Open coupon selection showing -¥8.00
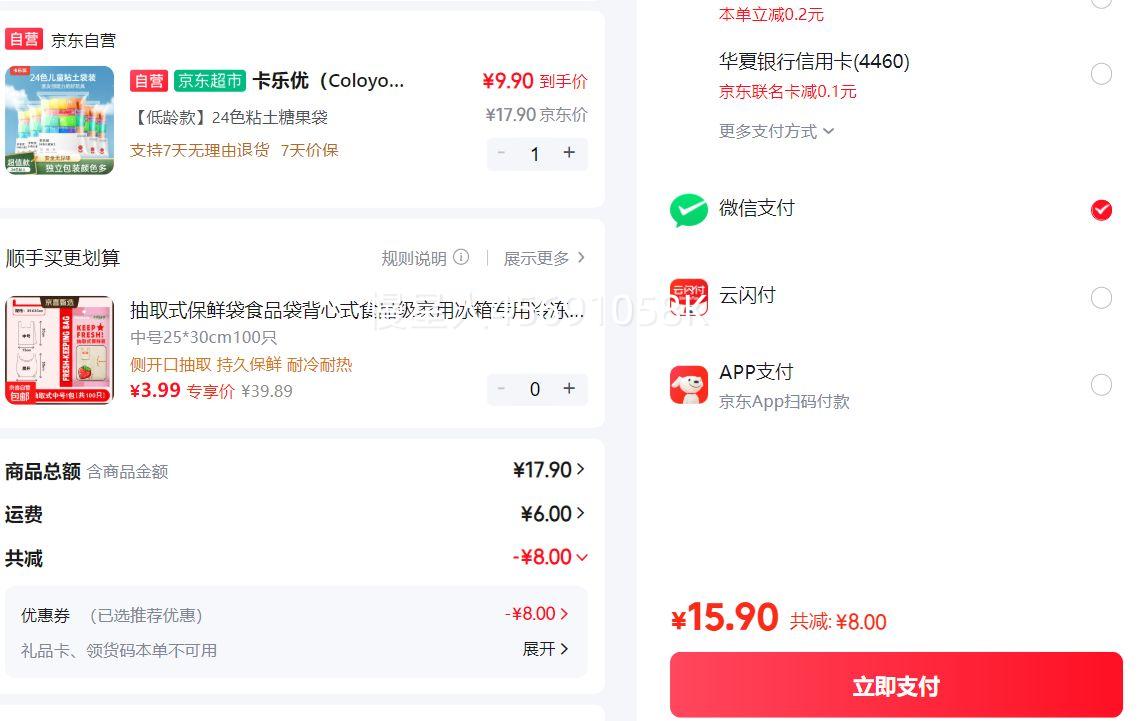 (x=537, y=613)
